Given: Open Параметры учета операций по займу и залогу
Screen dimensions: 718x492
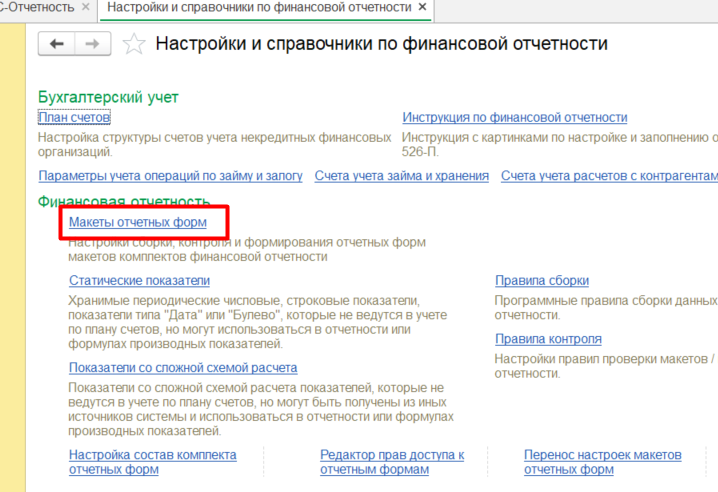Looking at the screenshot, I should point(170,176).
